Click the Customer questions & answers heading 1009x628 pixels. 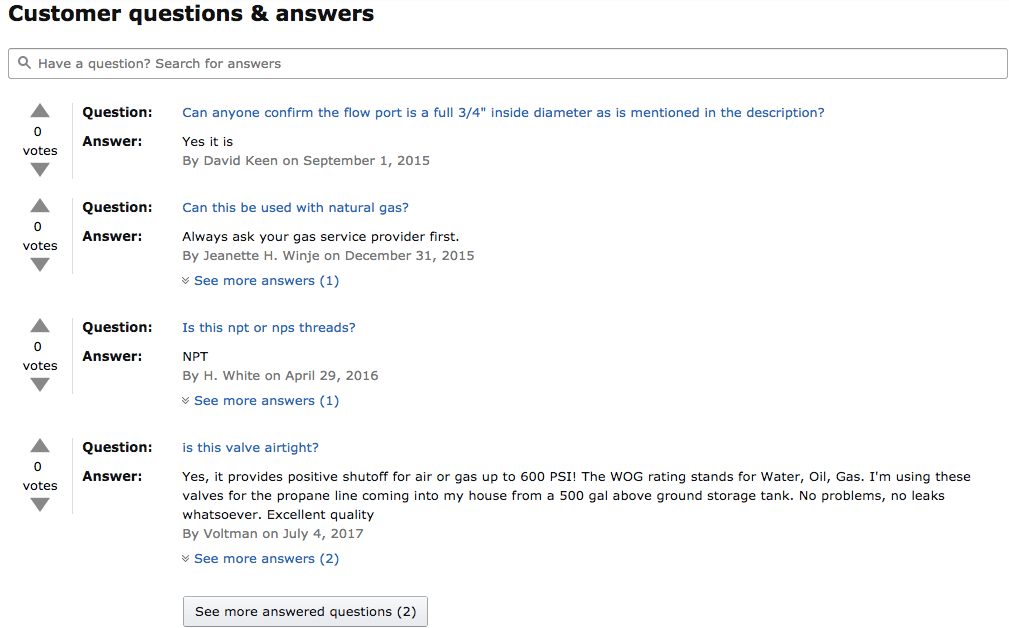pos(191,14)
